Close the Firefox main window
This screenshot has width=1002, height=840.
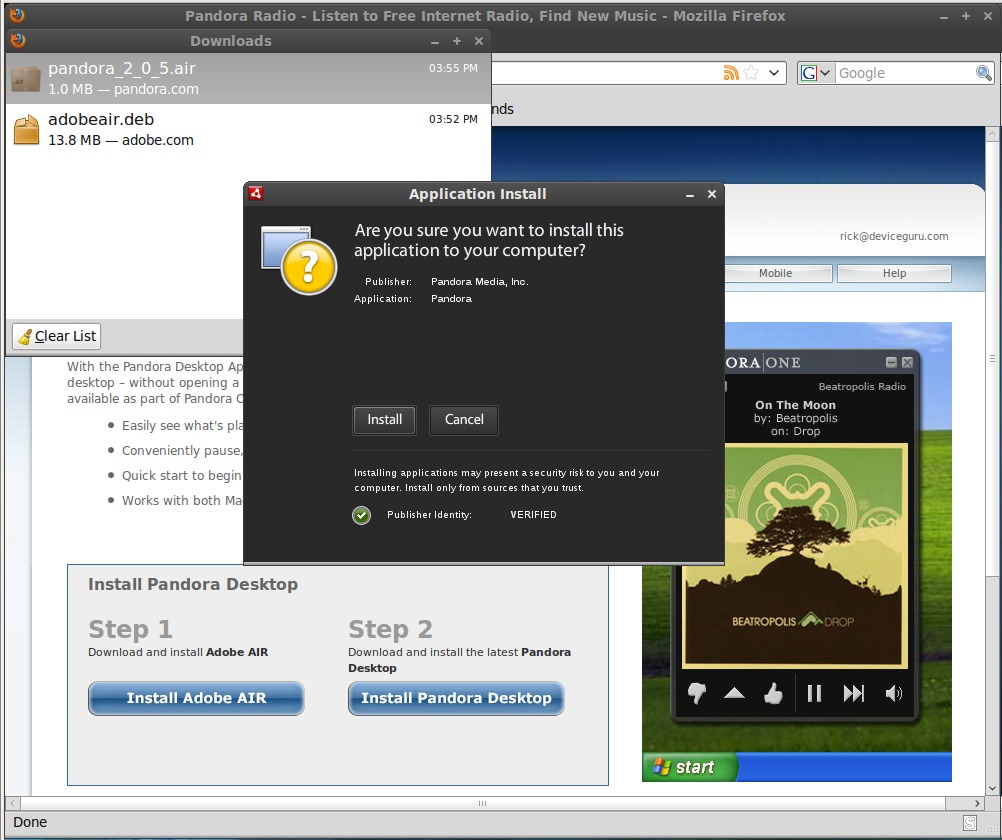point(988,16)
